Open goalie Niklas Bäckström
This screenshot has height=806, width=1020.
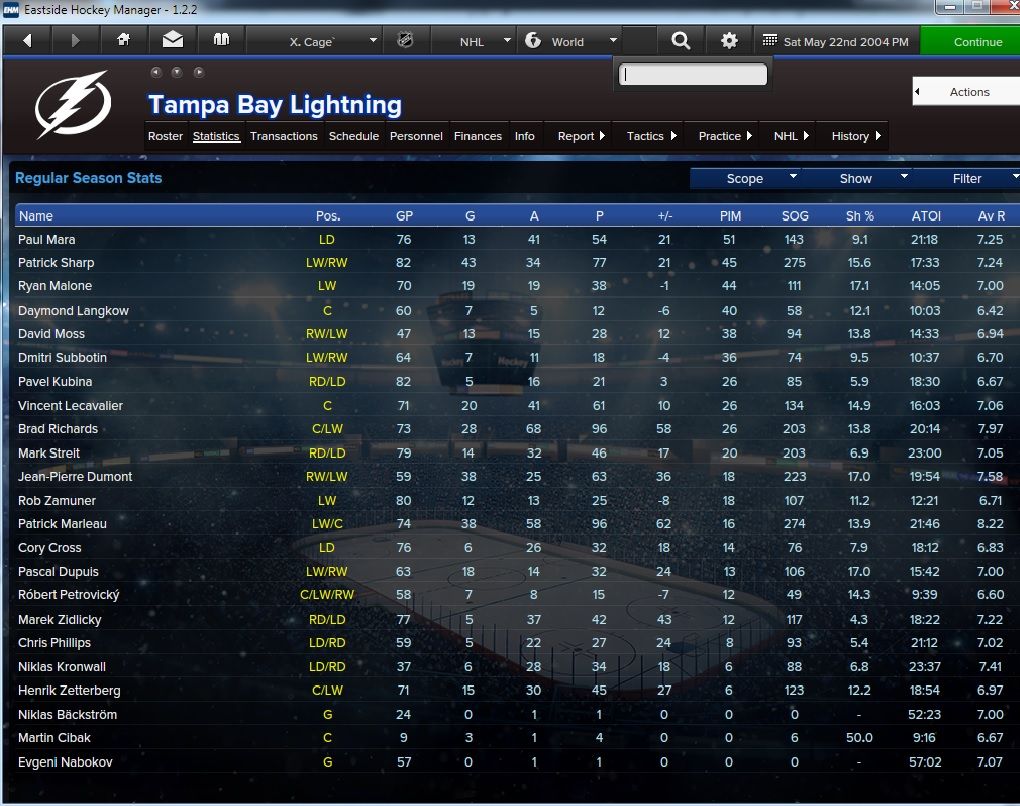pyautogui.click(x=68, y=714)
